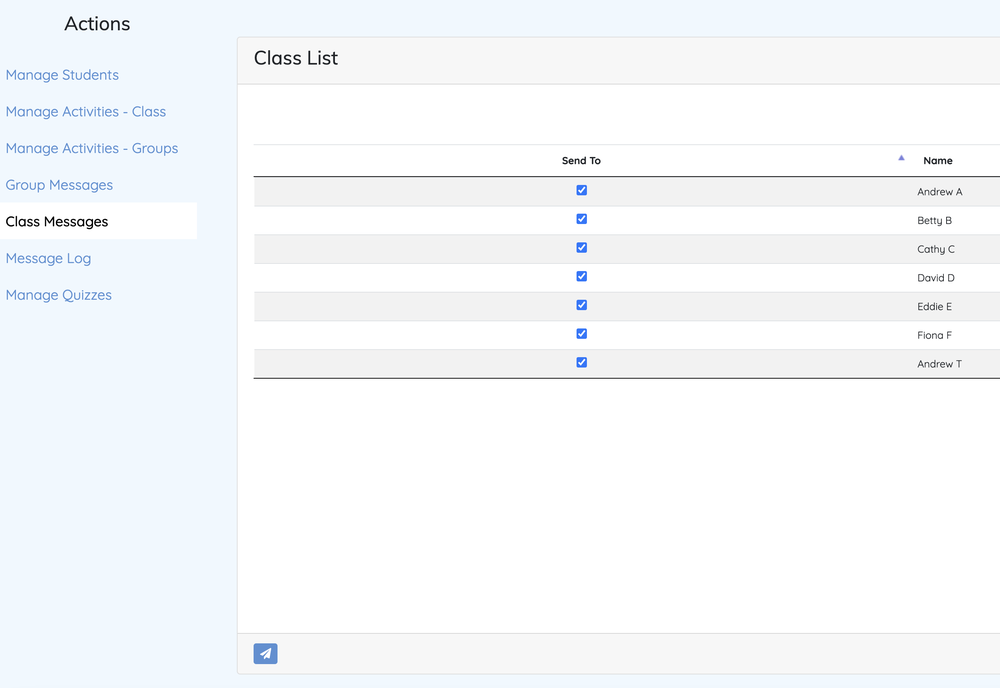
Task: Open Manage Students page
Action: coord(62,75)
